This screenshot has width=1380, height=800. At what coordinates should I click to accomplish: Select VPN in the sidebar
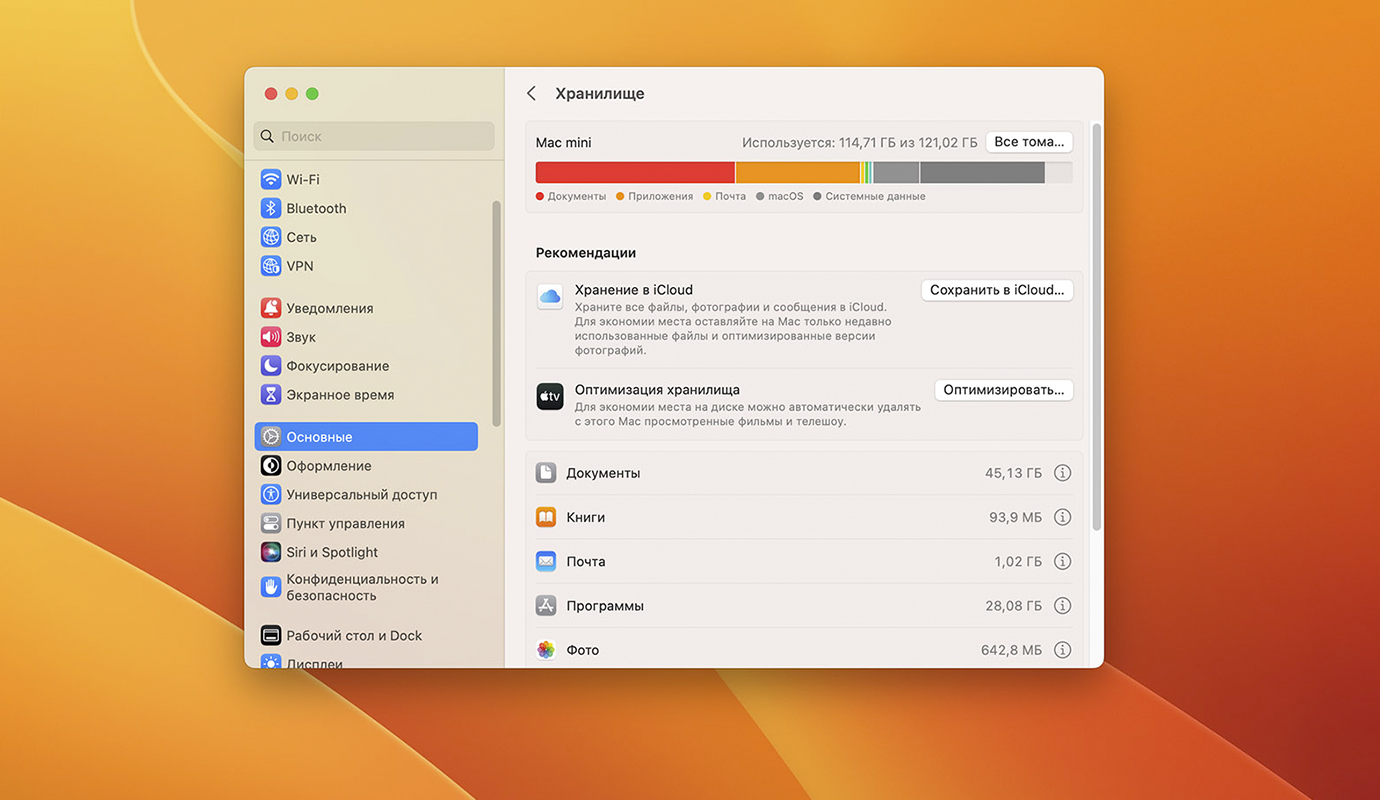[366, 266]
